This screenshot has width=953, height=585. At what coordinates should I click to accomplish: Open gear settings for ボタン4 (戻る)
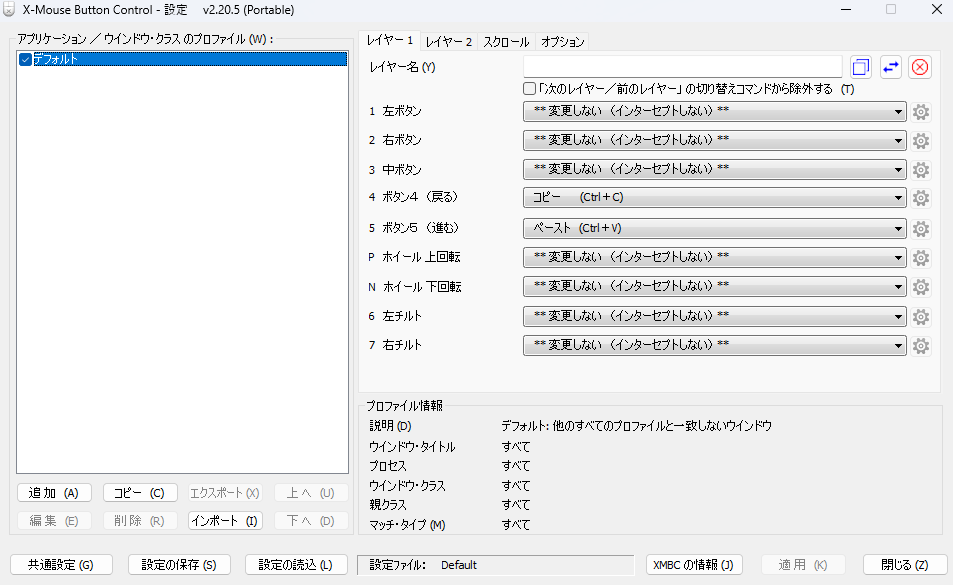tap(921, 198)
